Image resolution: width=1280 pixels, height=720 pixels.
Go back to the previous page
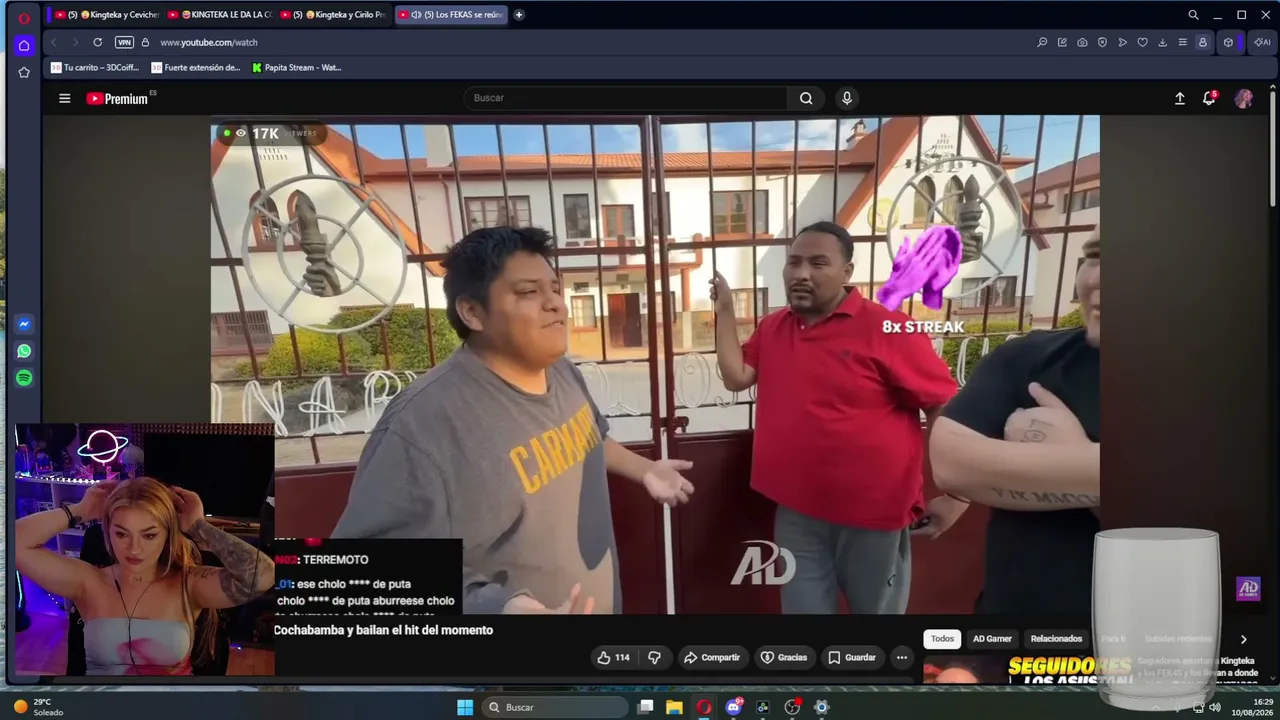click(54, 42)
